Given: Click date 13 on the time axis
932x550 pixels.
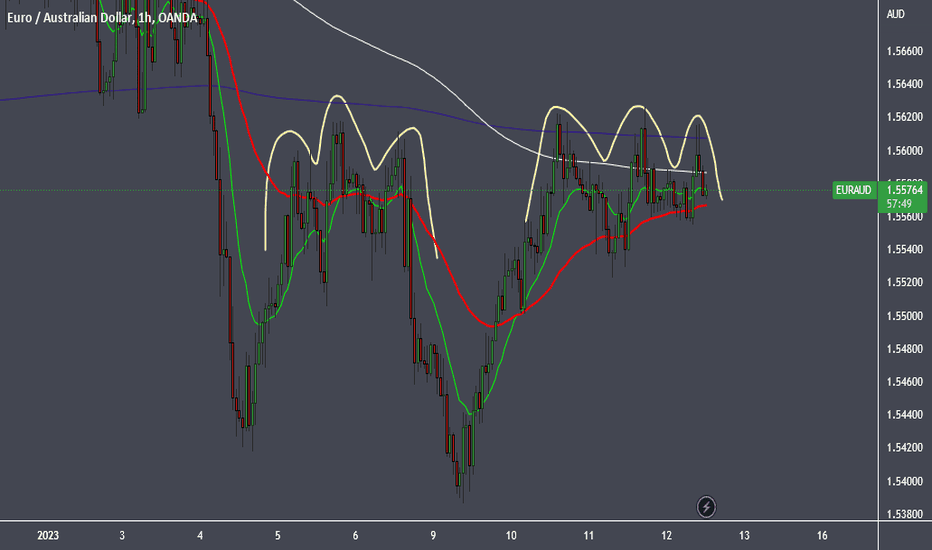Looking at the screenshot, I should (x=744, y=536).
